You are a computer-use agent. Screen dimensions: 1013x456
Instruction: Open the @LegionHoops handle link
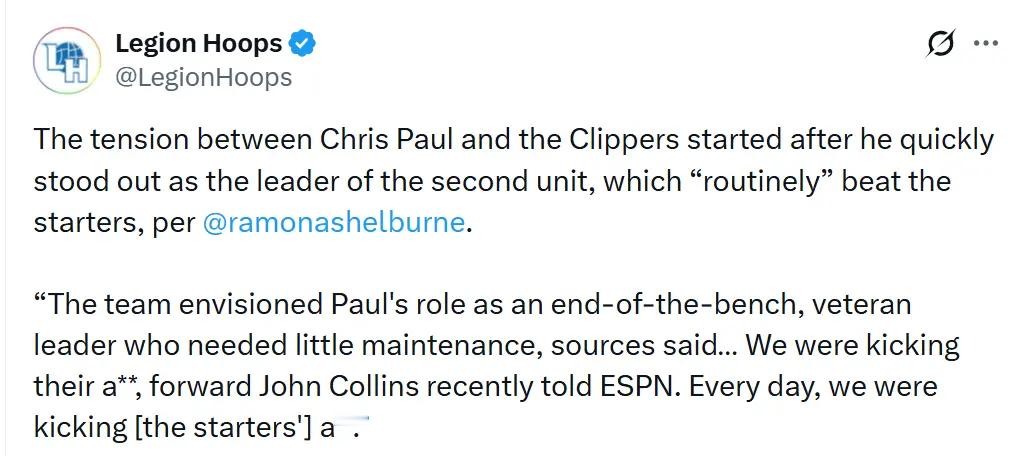pos(203,77)
